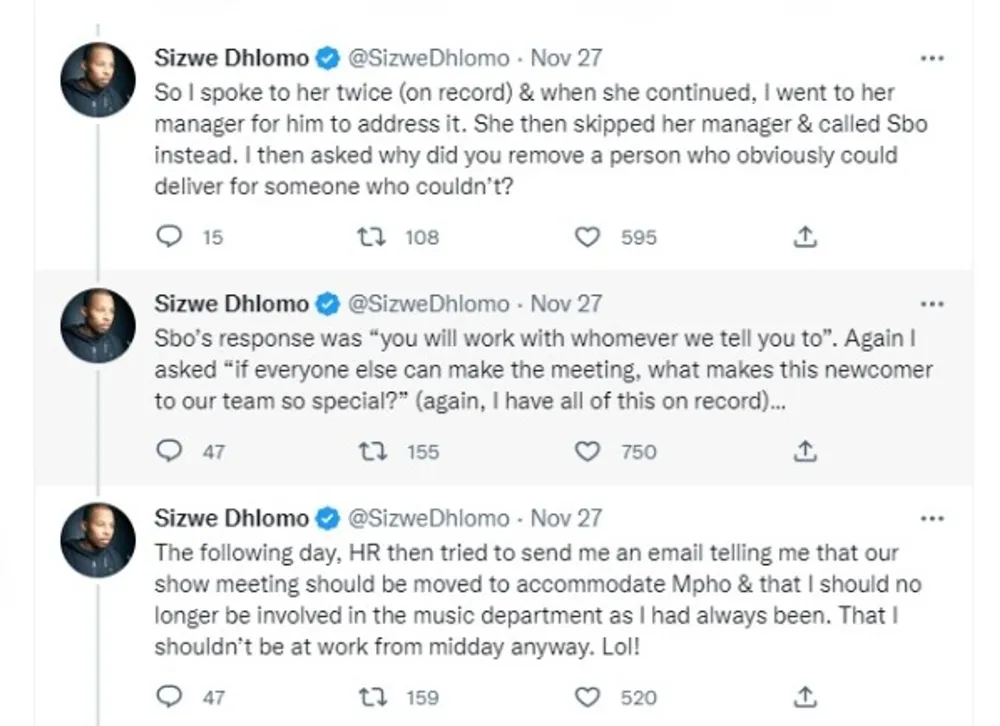1000x726 pixels.
Task: Open the Nov 27 timestamp of third tweet
Action: [566, 518]
